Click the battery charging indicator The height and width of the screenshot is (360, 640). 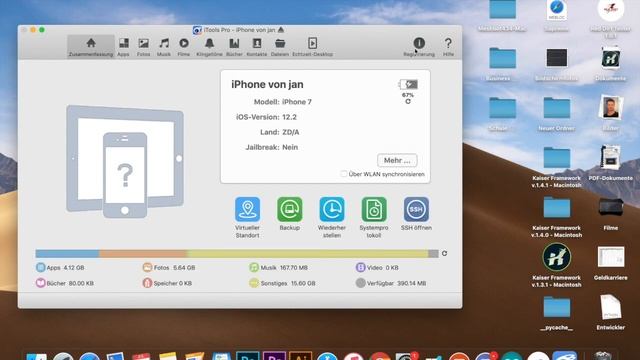pos(408,84)
